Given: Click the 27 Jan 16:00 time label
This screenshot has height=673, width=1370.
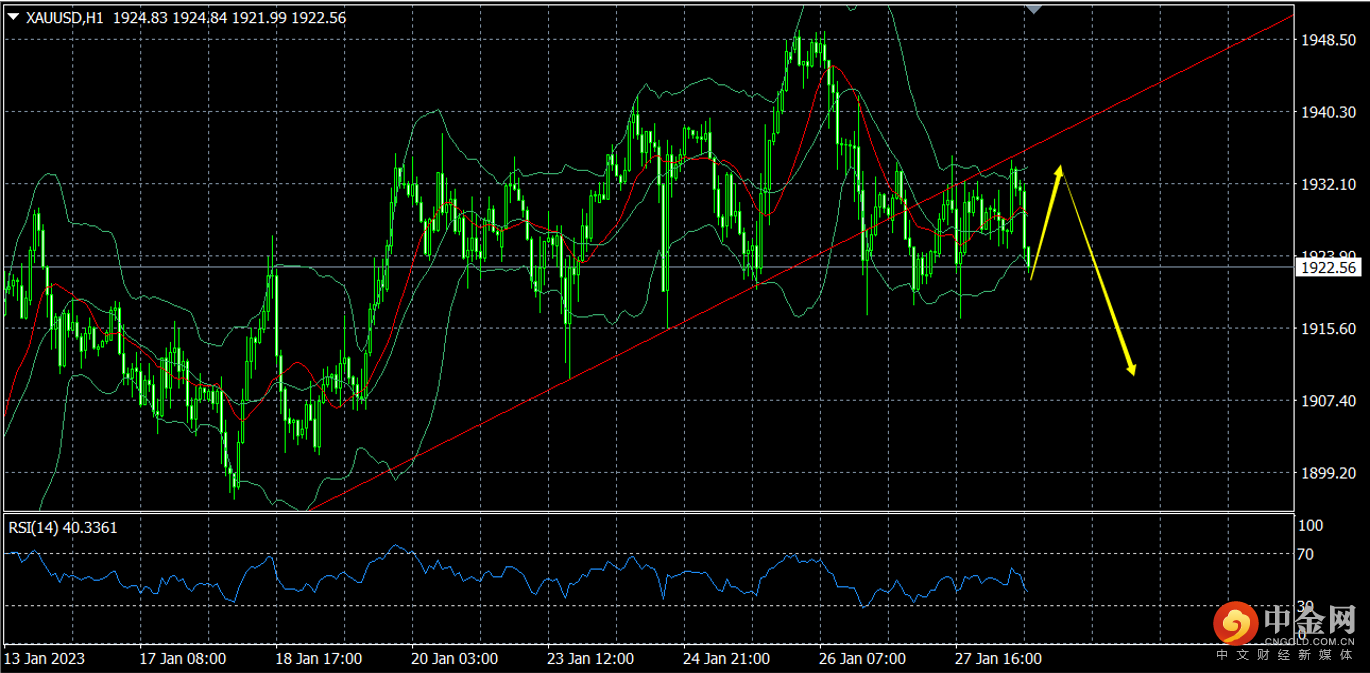Looking at the screenshot, I should (998, 659).
